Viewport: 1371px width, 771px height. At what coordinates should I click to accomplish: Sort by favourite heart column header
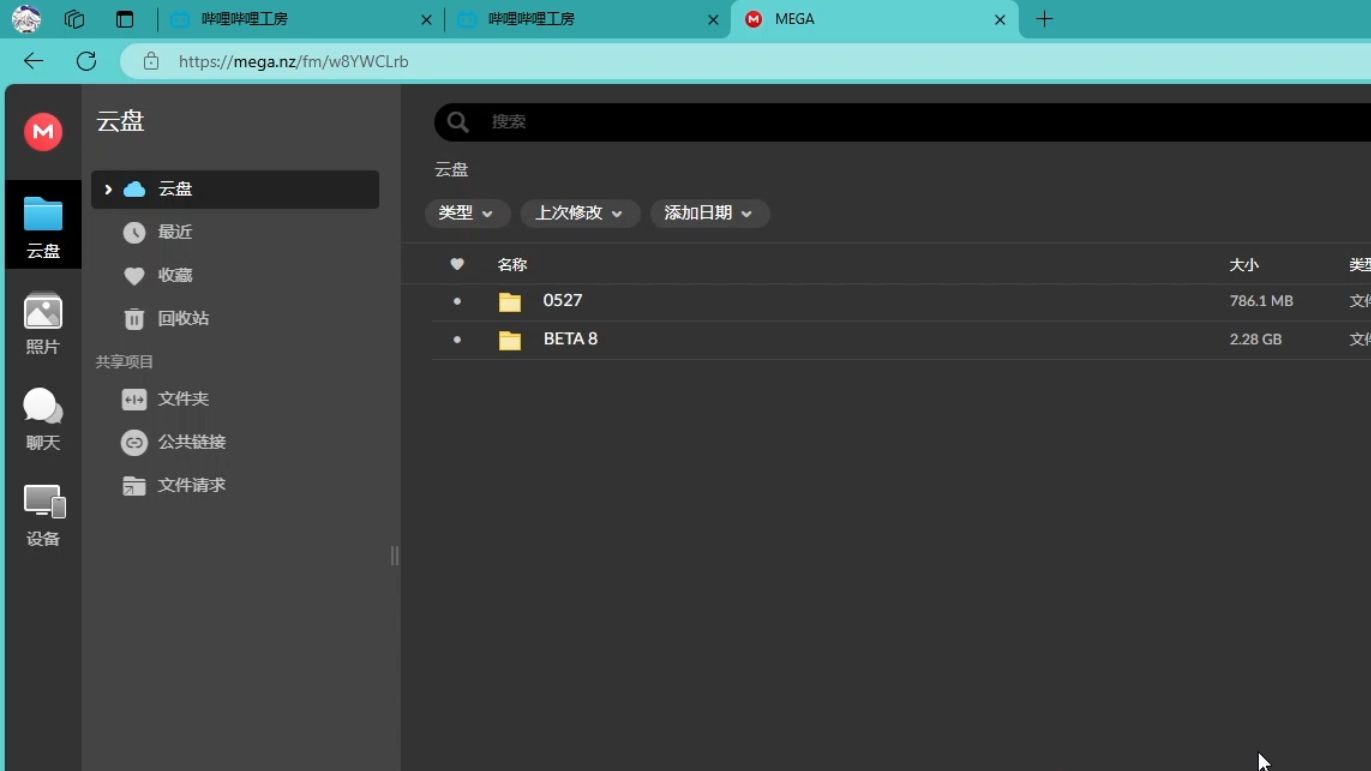coord(457,264)
